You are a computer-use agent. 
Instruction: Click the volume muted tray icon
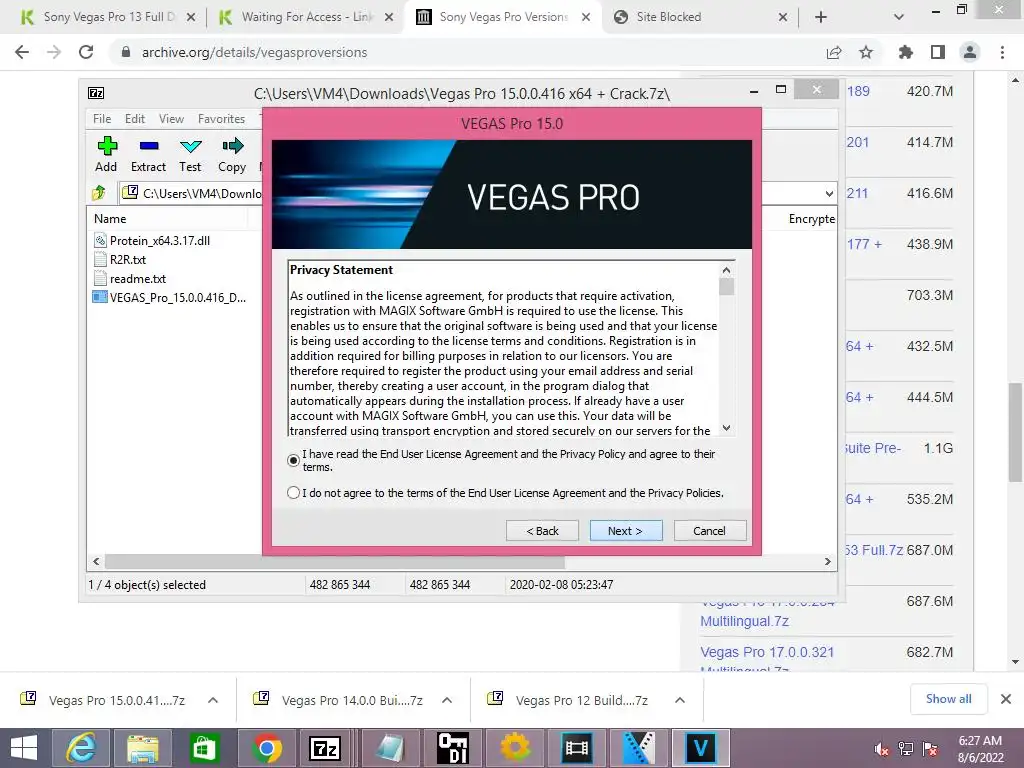point(881,749)
